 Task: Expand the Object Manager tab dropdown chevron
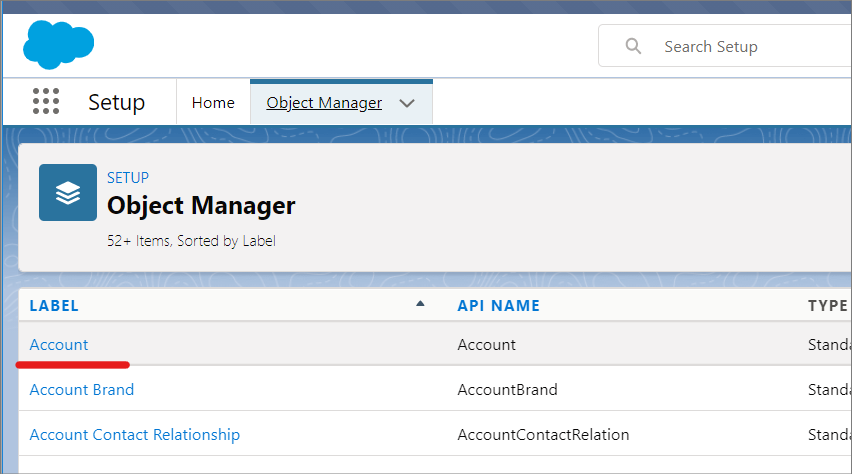(407, 103)
